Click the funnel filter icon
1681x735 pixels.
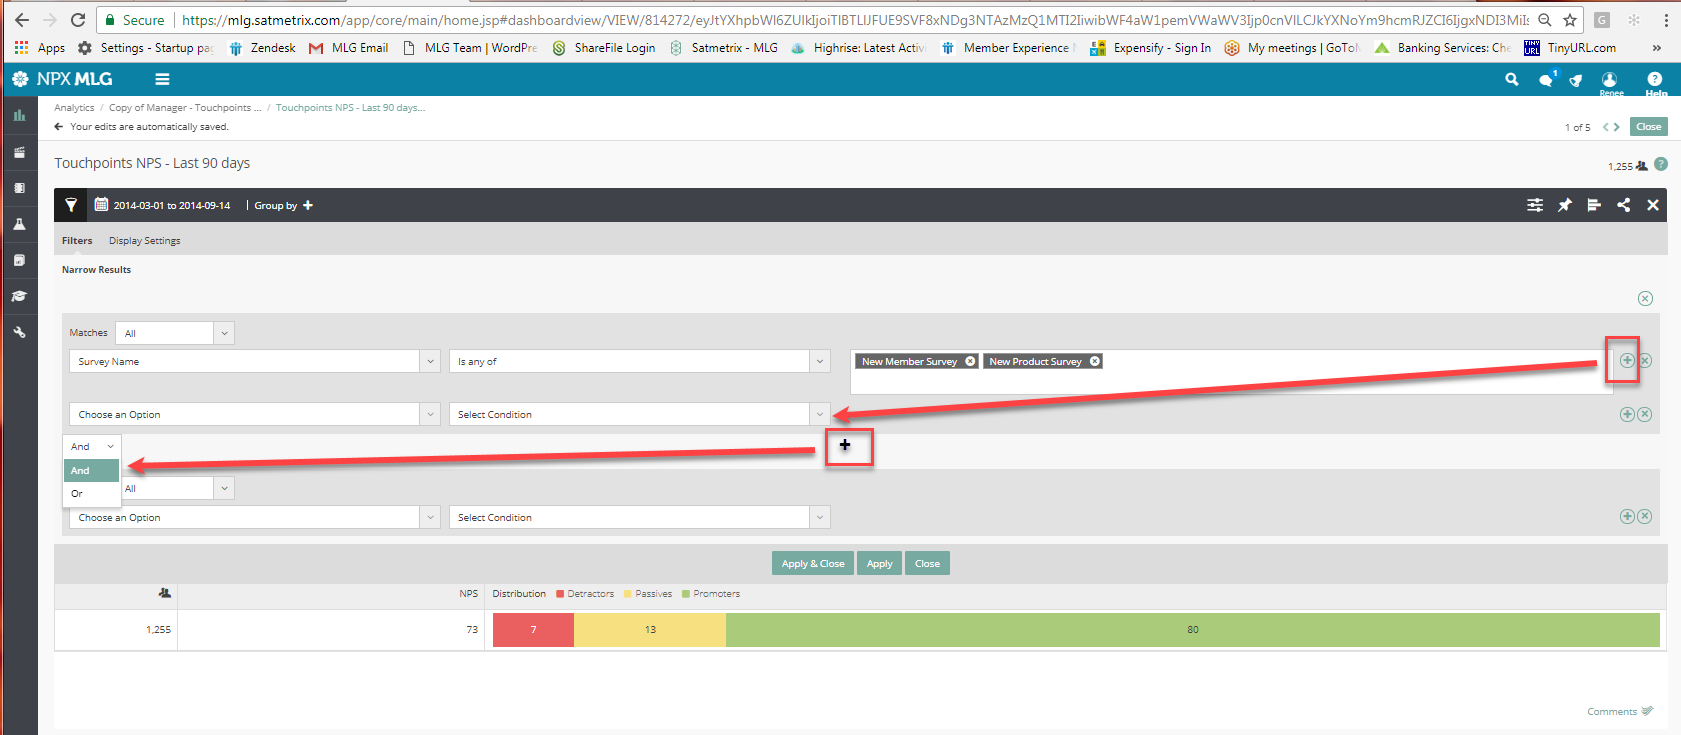[x=71, y=205]
